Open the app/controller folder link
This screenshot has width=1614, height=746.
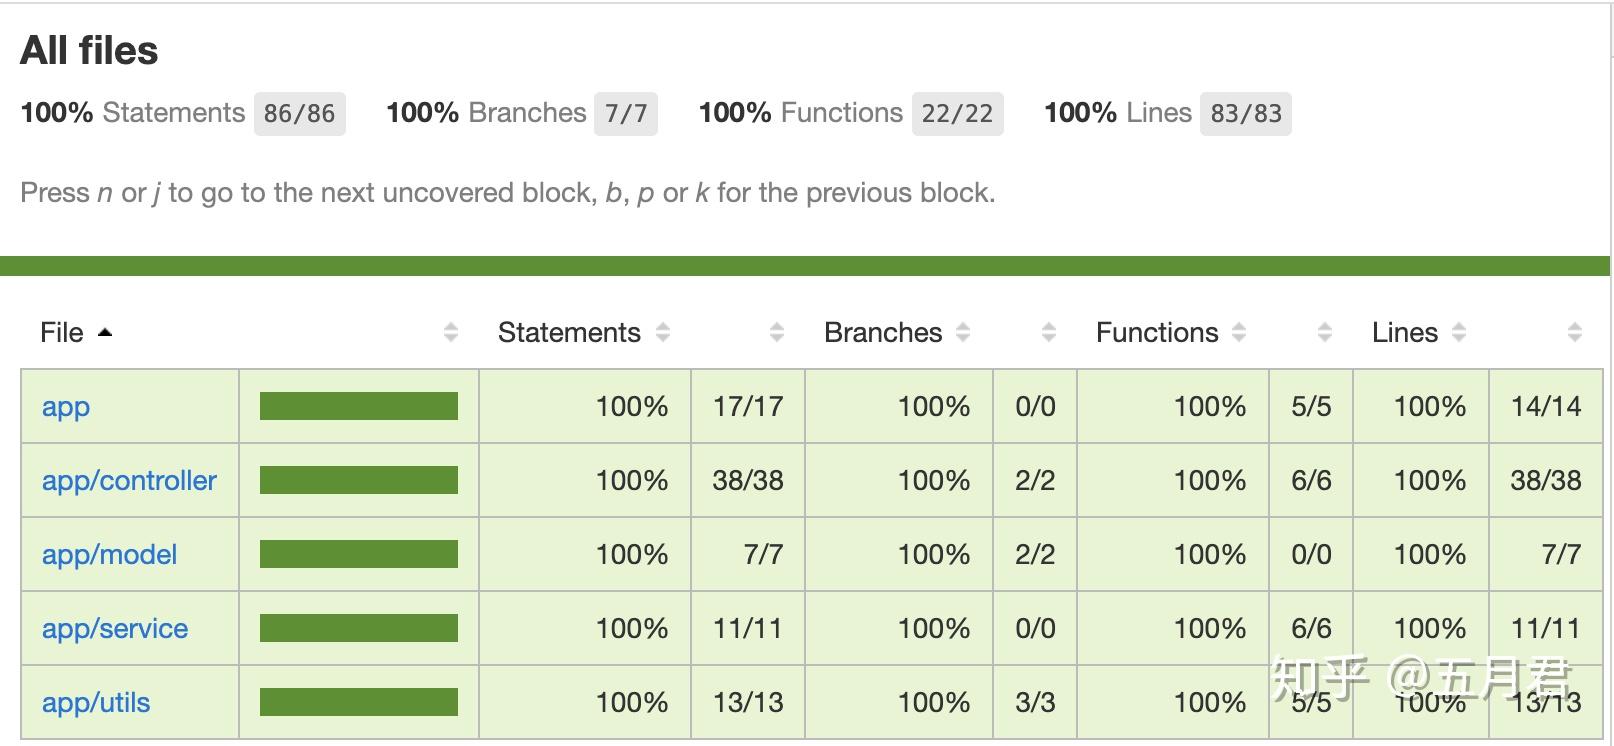129,481
